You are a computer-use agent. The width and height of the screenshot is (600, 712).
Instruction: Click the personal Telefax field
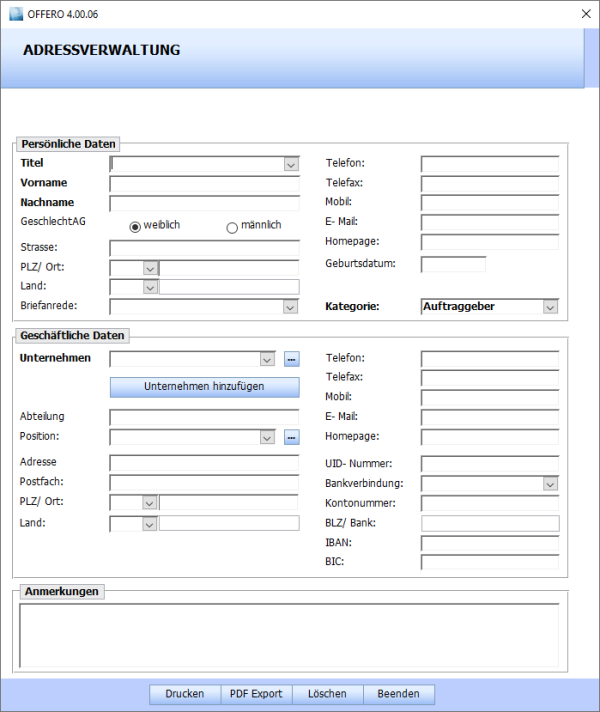[490, 184]
